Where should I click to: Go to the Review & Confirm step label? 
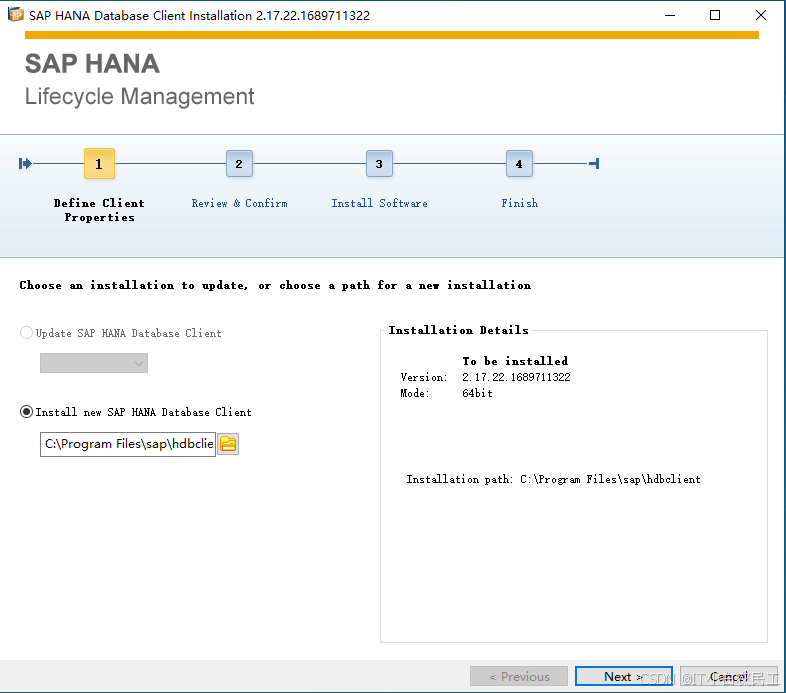coord(239,203)
